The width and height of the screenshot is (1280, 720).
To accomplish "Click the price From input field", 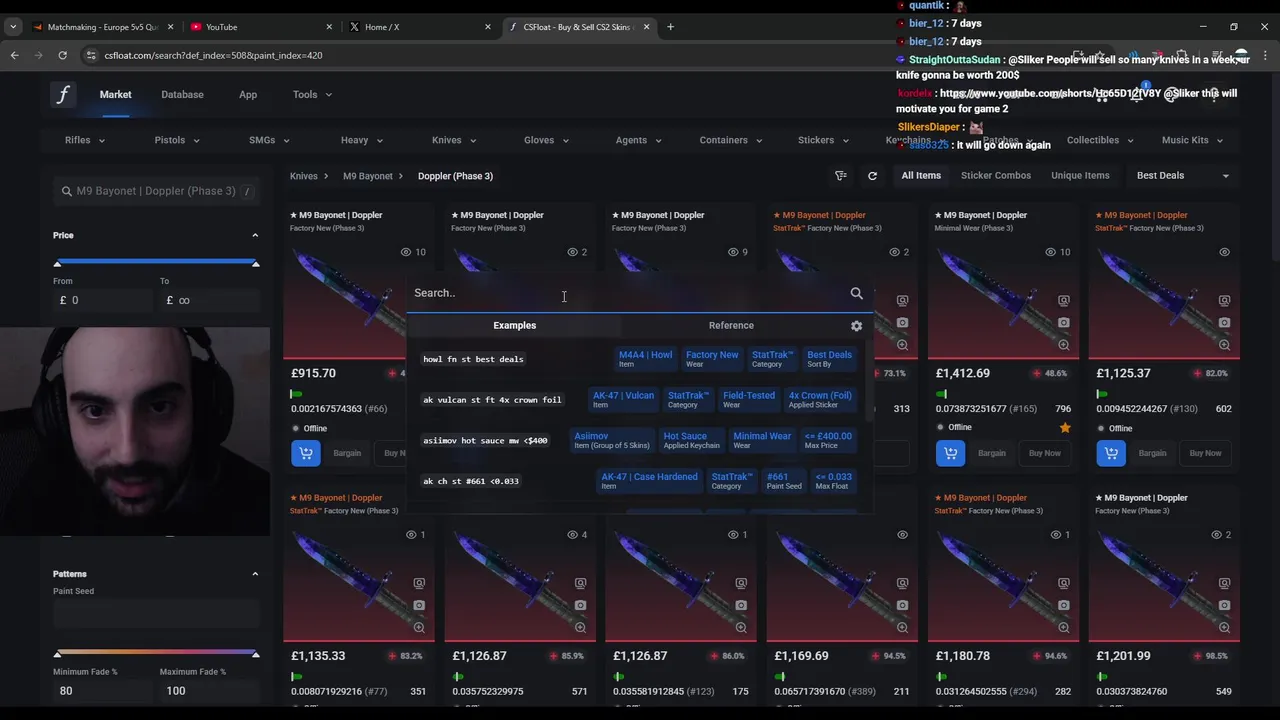I will tap(101, 300).
